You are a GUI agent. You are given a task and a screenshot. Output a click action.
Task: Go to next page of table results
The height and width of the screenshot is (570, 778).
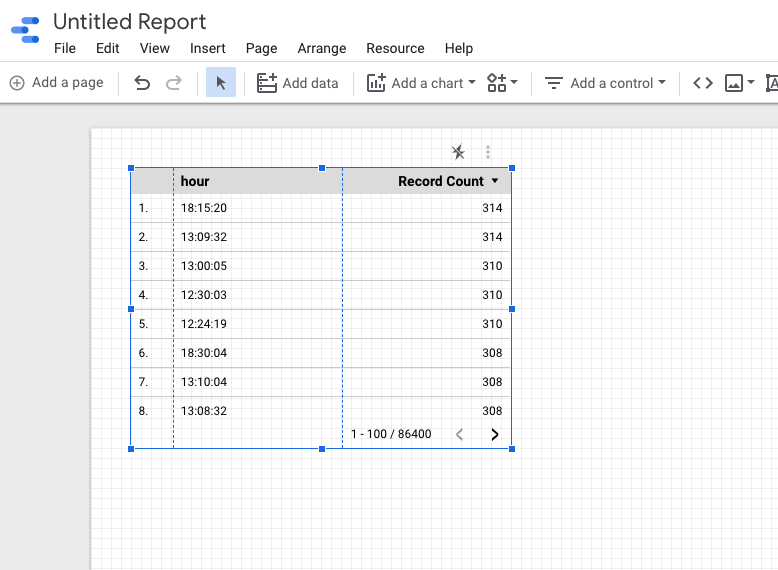pyautogui.click(x=494, y=434)
